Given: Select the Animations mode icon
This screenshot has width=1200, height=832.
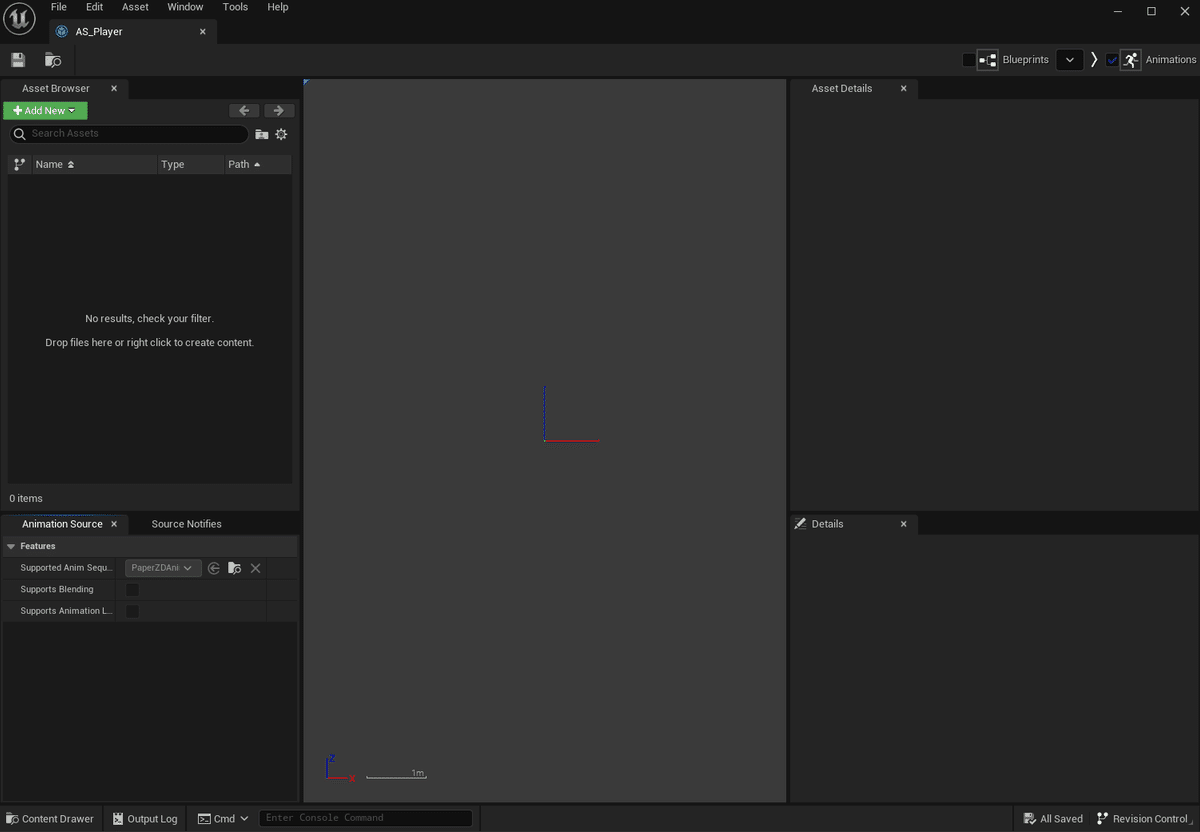Looking at the screenshot, I should 1131,59.
